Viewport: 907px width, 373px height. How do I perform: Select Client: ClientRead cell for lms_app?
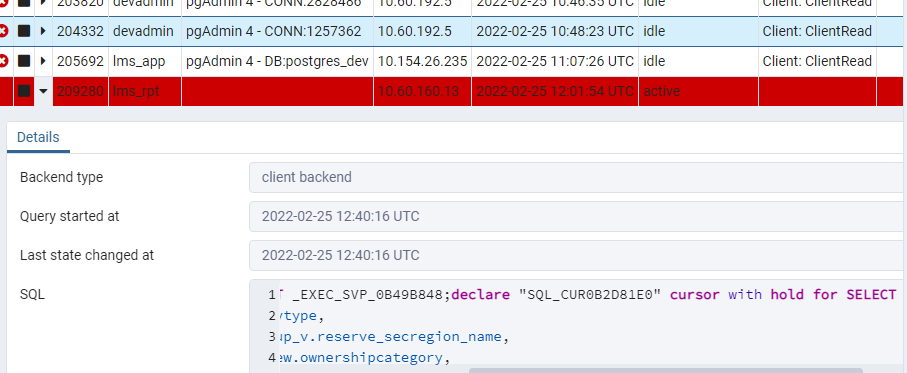click(x=817, y=61)
